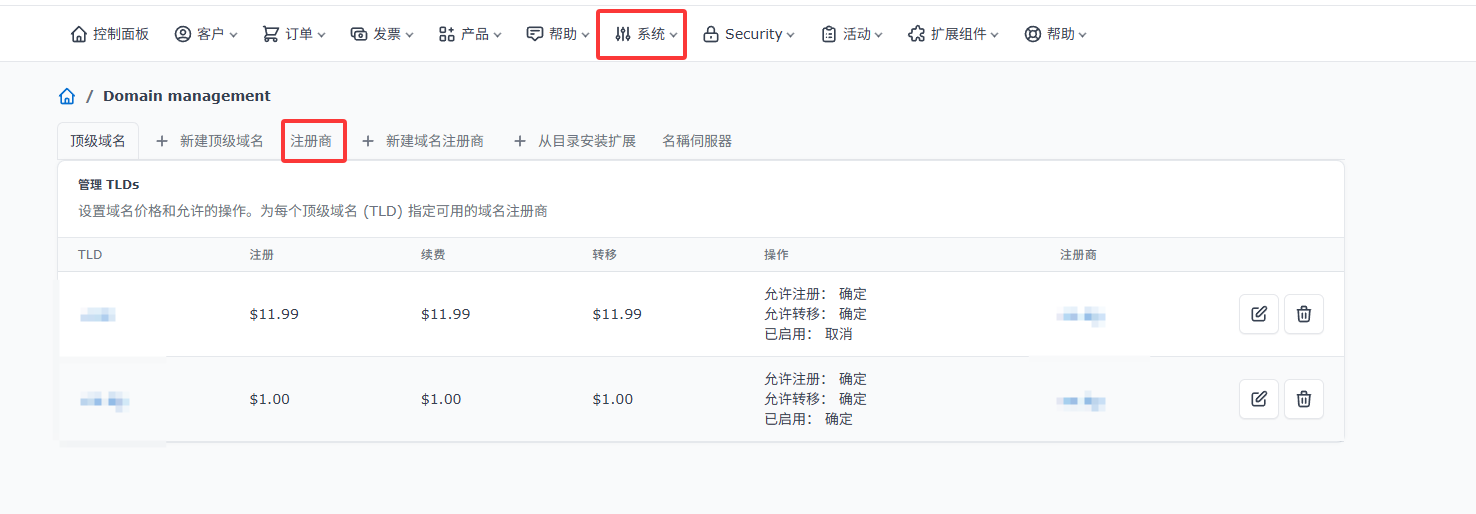Switch to the 注册商 tab
Viewport: 1476px width, 514px height.
[312, 141]
